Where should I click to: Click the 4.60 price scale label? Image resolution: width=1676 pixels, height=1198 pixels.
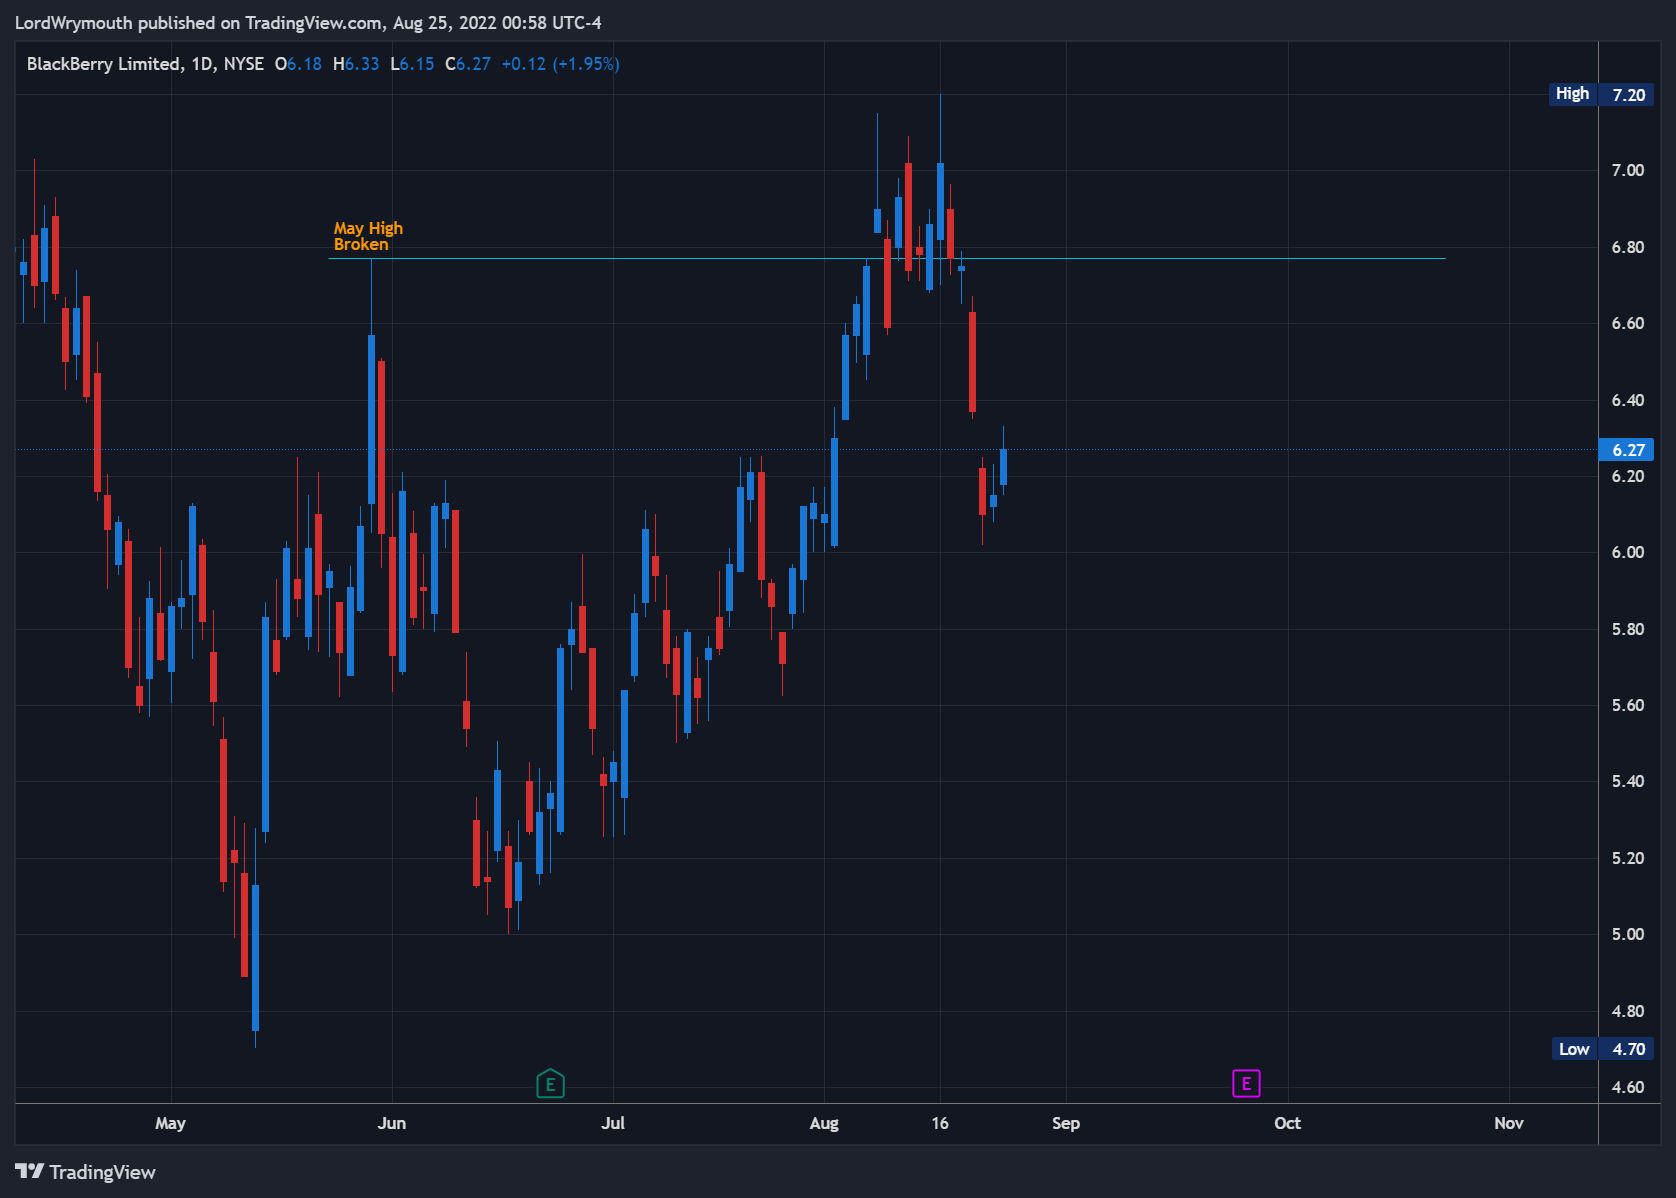1628,1087
